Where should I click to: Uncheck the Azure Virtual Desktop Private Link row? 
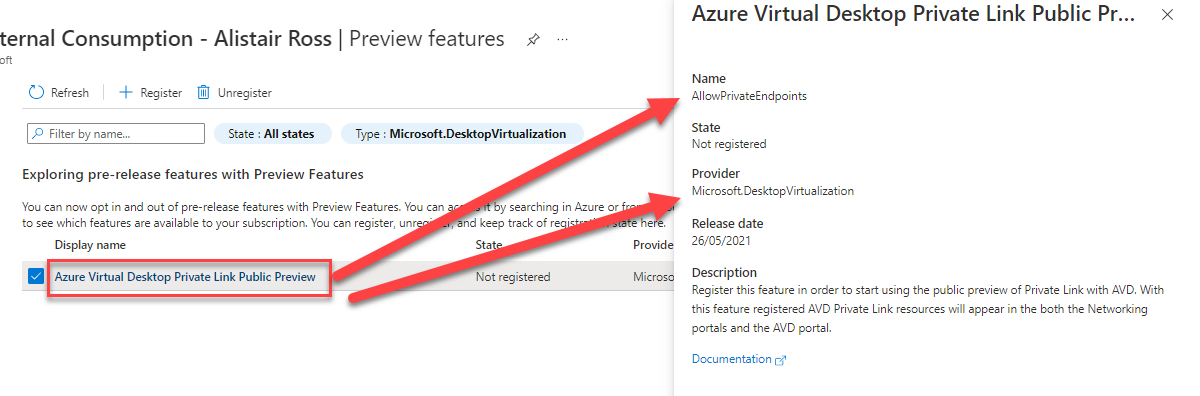tap(36, 277)
